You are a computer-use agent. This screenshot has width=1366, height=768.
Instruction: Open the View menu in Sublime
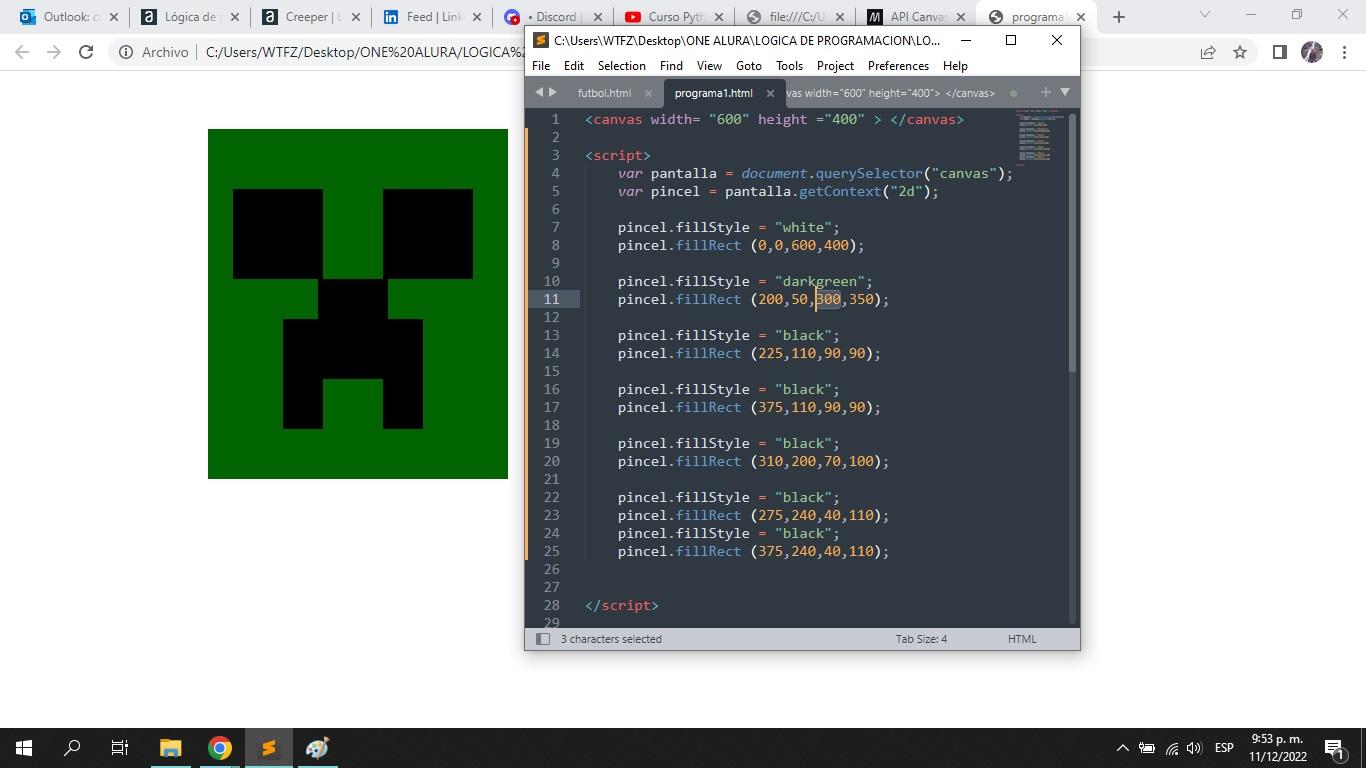[709, 65]
